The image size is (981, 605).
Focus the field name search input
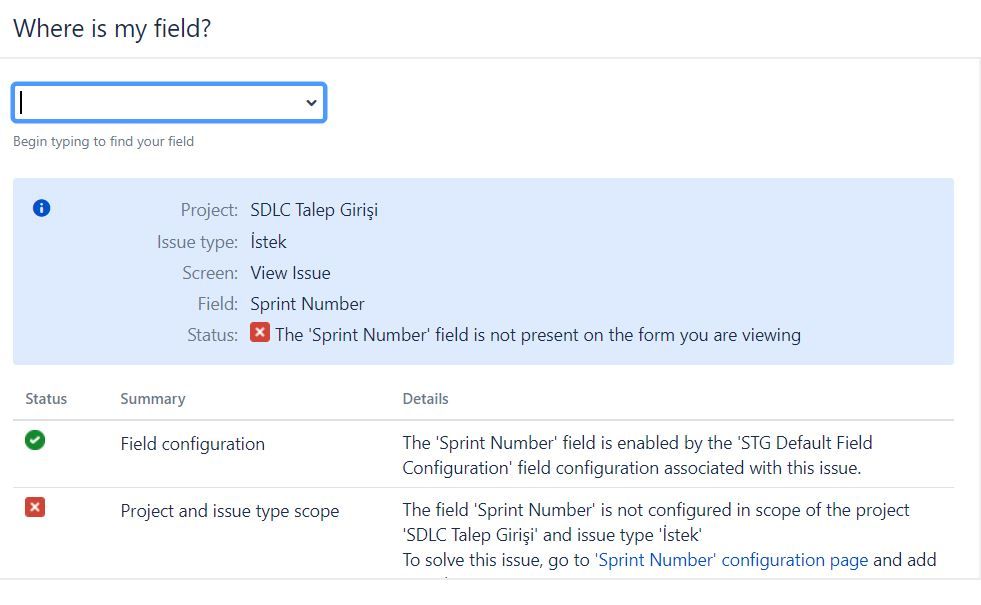click(x=169, y=103)
